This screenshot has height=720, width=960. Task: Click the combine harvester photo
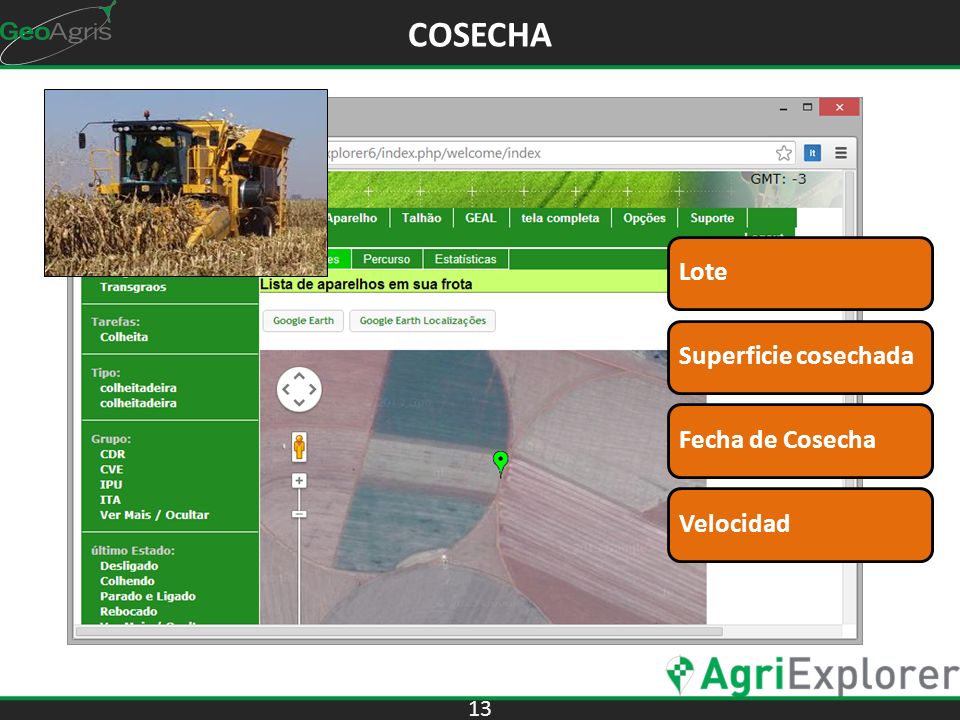[x=186, y=183]
